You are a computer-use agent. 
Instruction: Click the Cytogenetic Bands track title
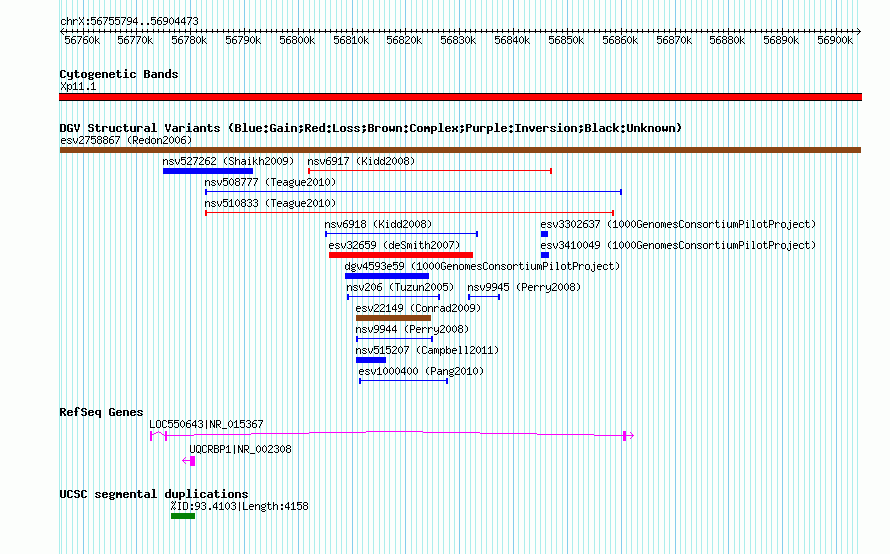119,74
